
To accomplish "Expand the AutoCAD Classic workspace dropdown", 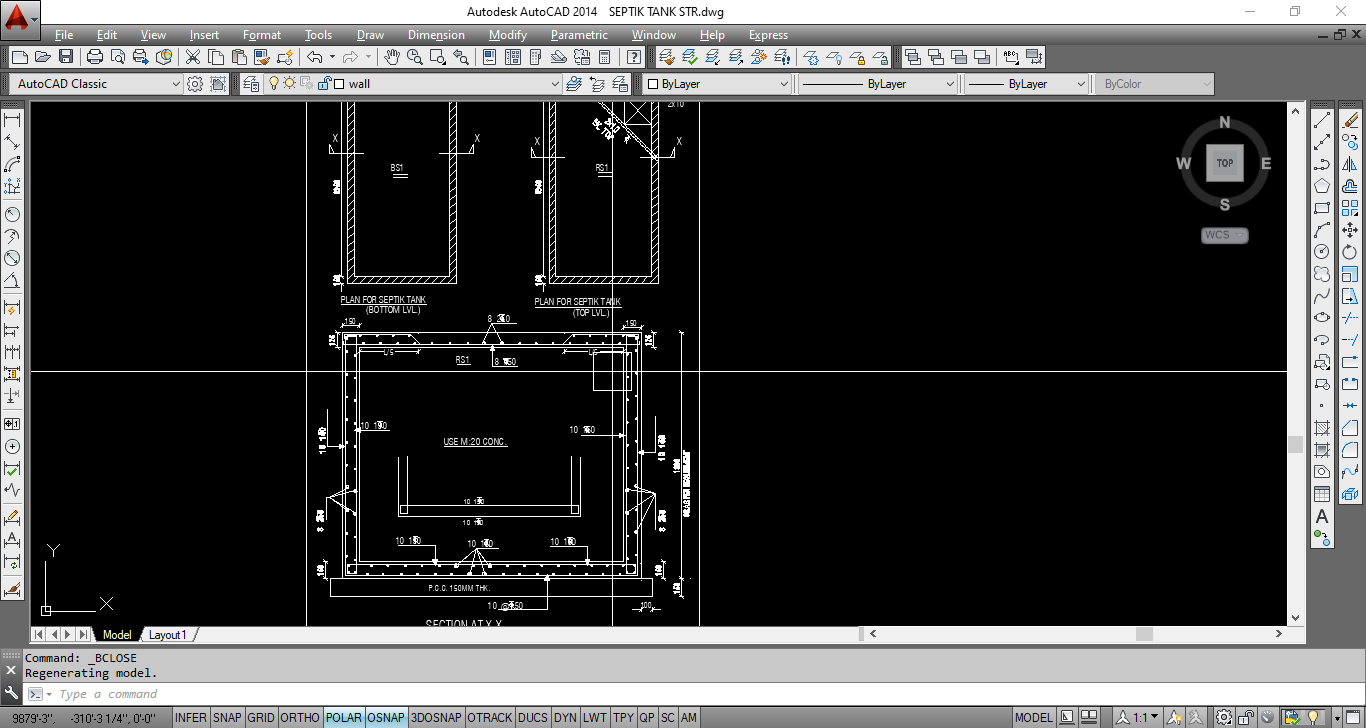I will tap(176, 84).
